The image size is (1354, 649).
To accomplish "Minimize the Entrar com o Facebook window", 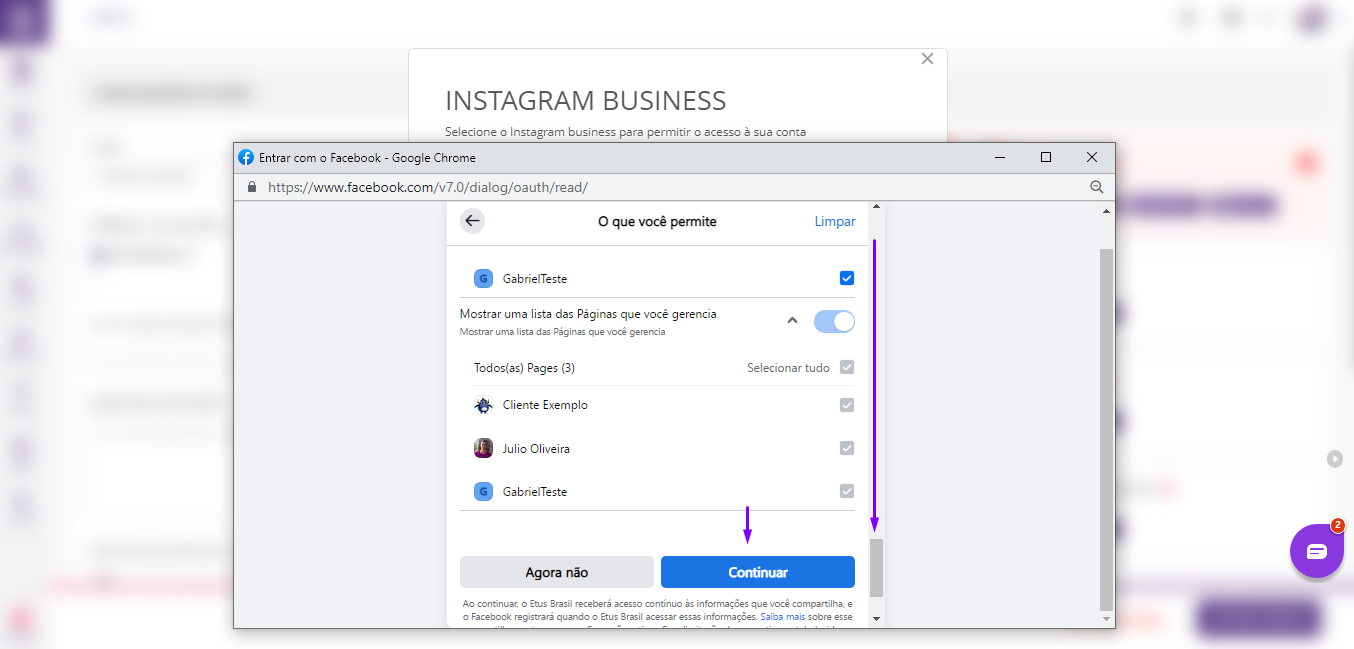I will coord(1000,157).
